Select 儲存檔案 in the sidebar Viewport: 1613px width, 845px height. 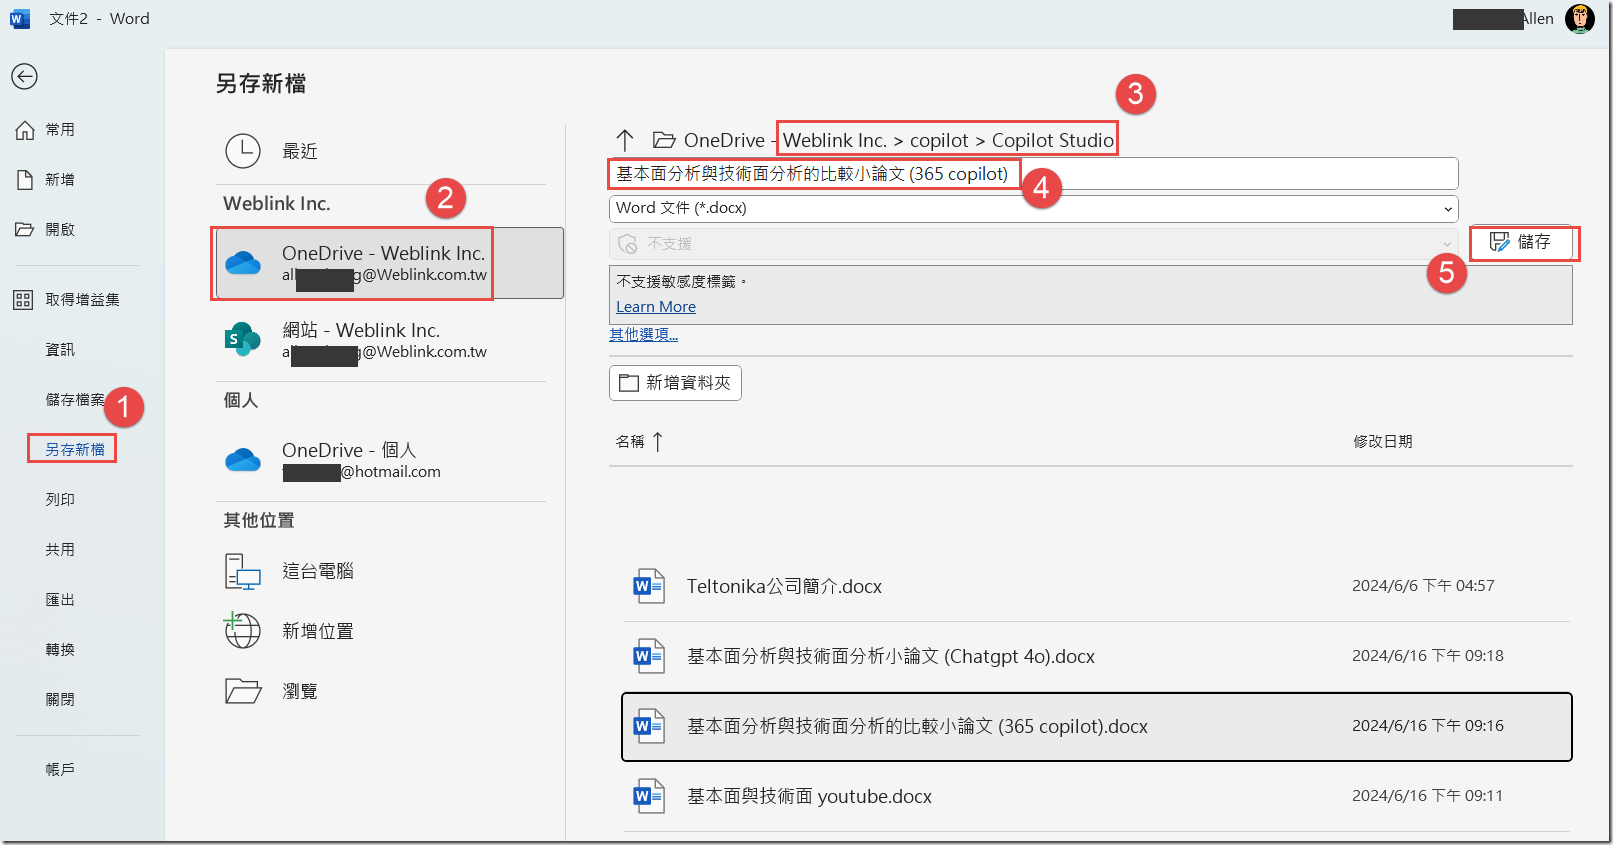pos(75,400)
